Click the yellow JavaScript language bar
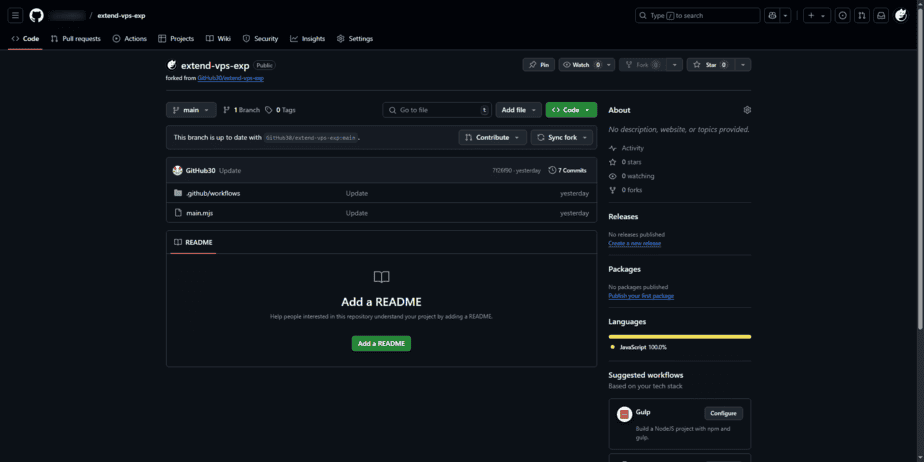This screenshot has height=462, width=924. click(680, 336)
